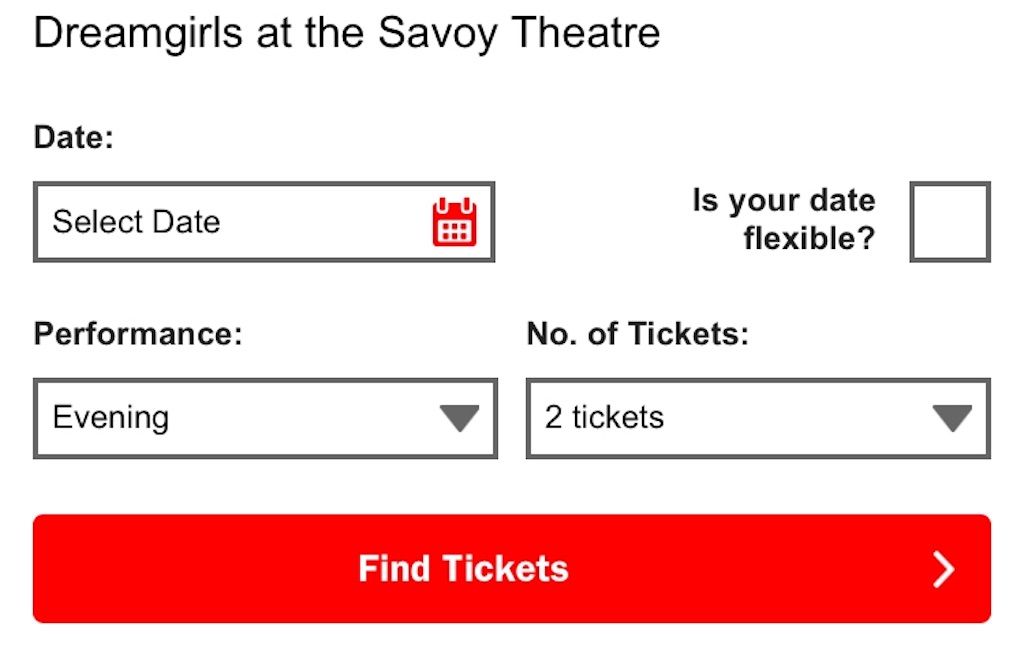Open the red calendar date picker icon

click(455, 222)
